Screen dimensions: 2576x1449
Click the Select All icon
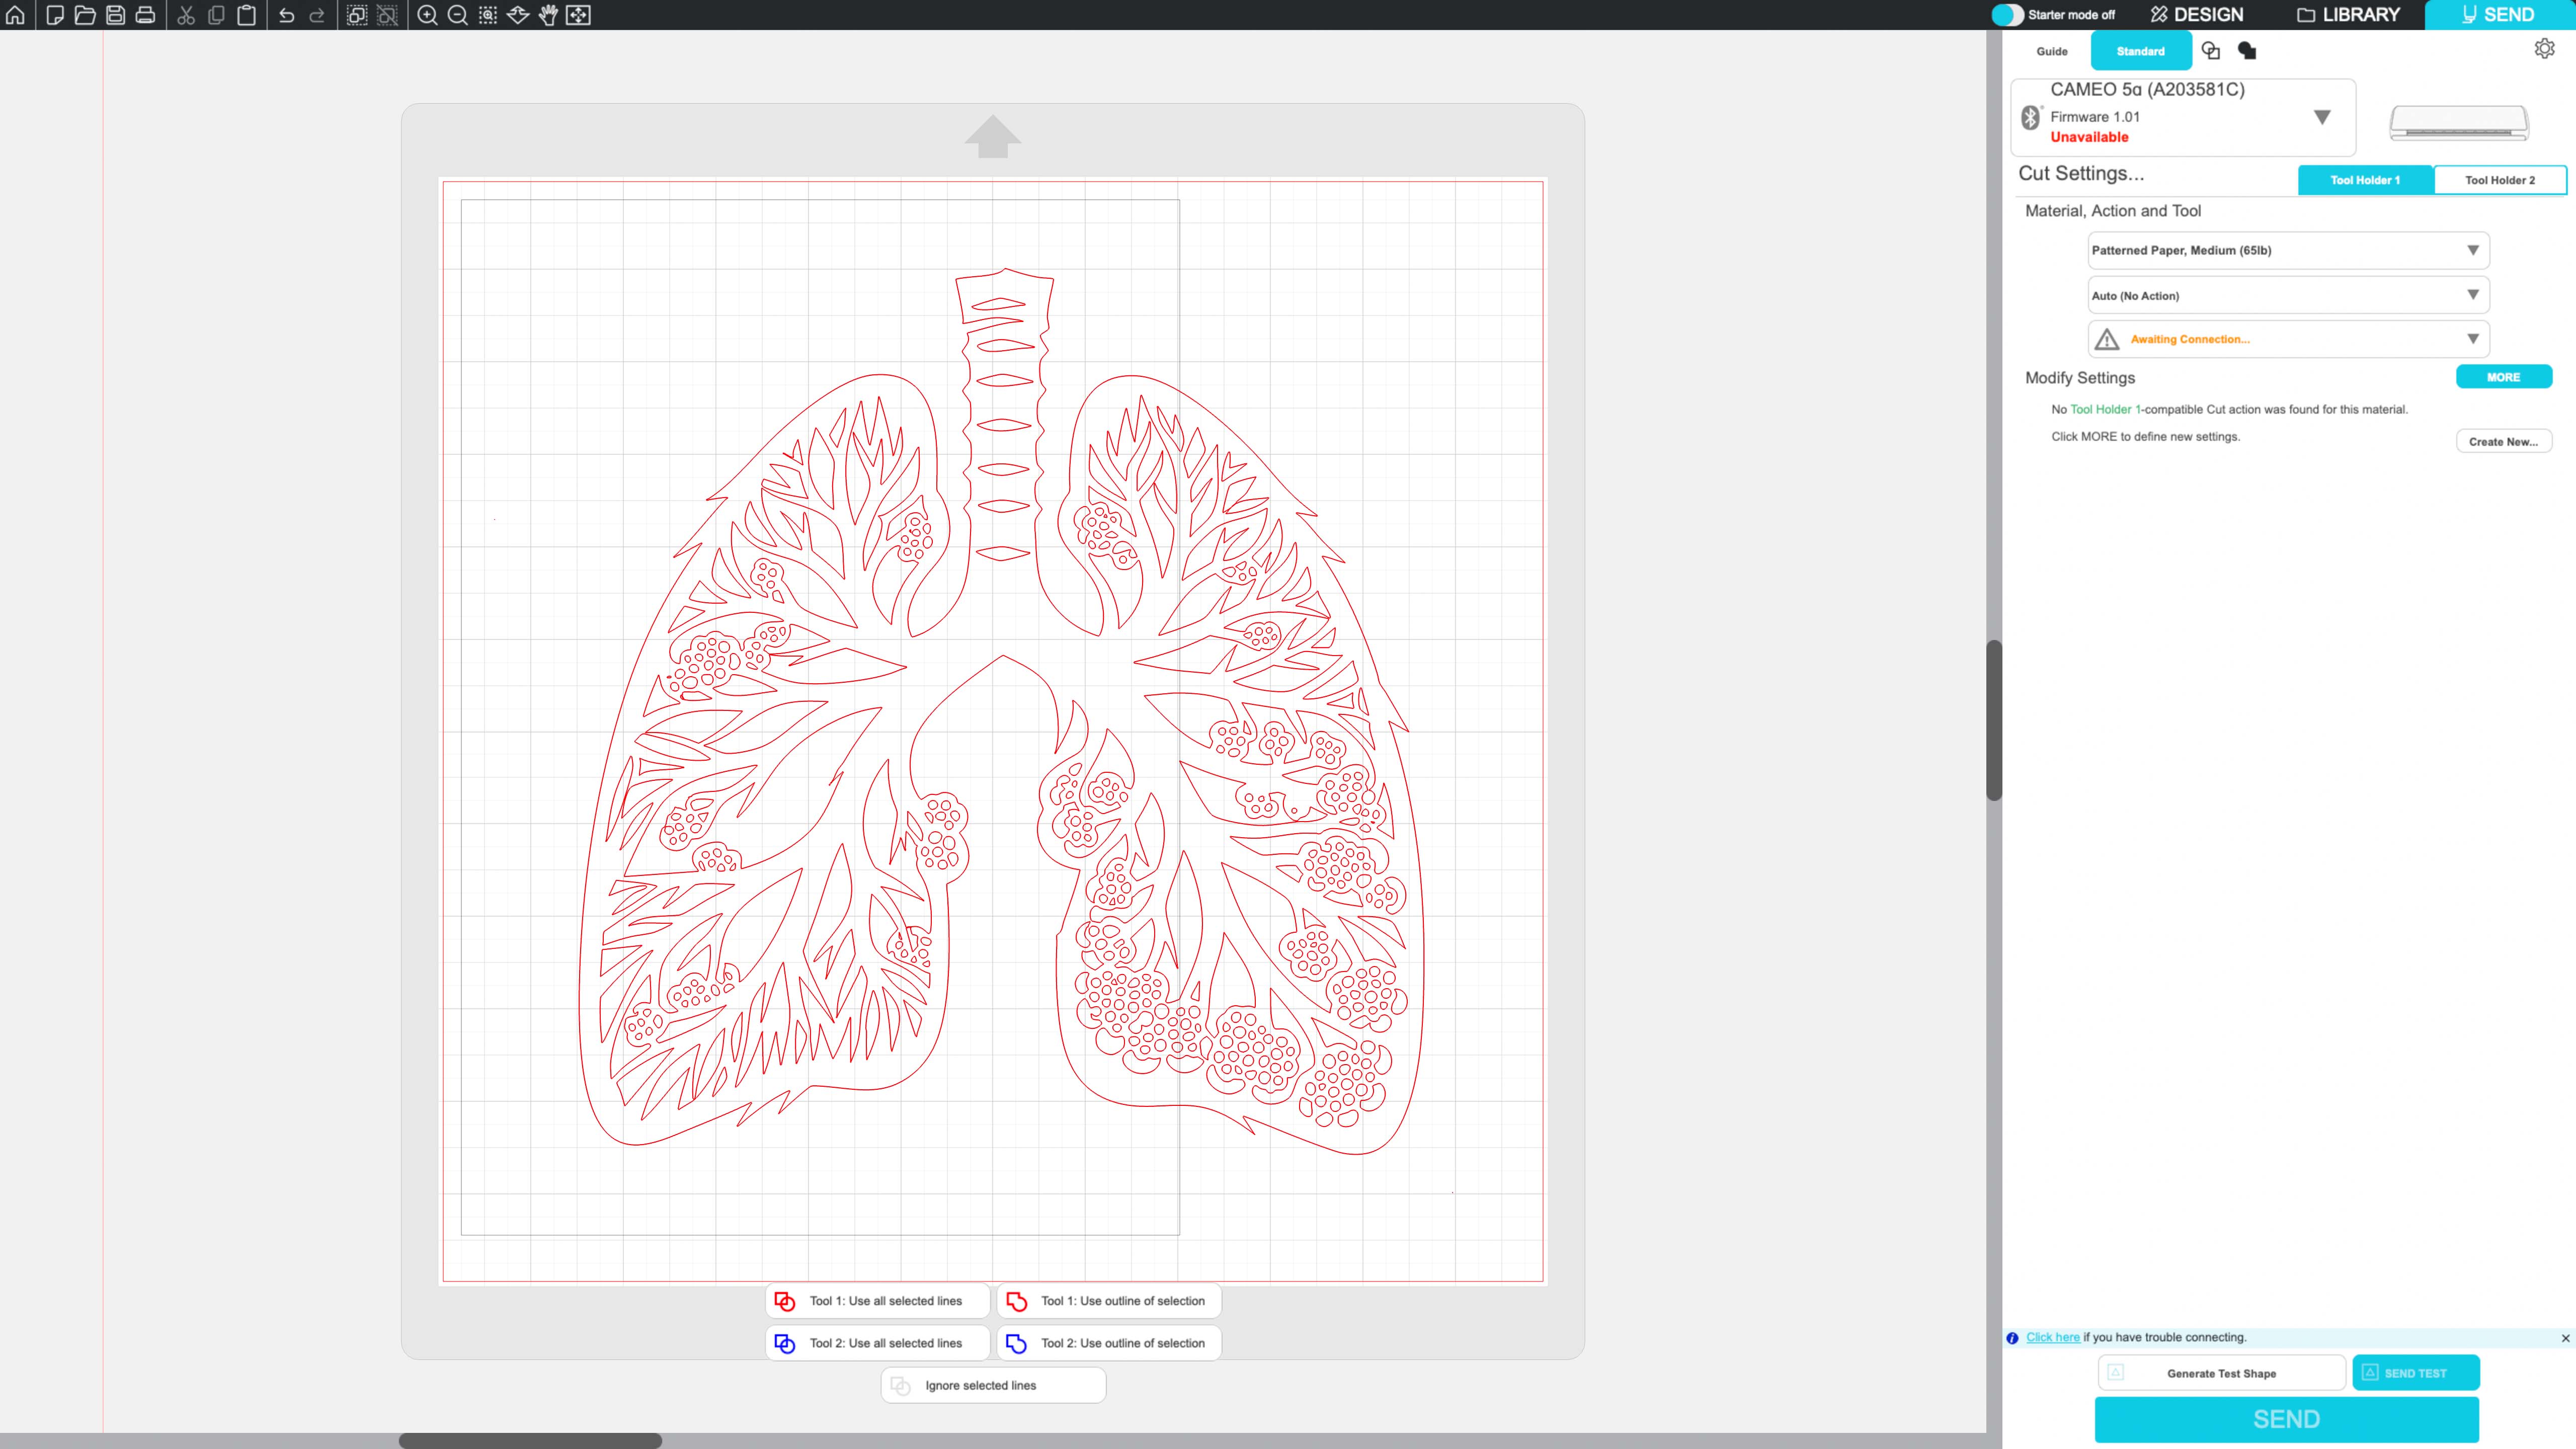pos(357,15)
